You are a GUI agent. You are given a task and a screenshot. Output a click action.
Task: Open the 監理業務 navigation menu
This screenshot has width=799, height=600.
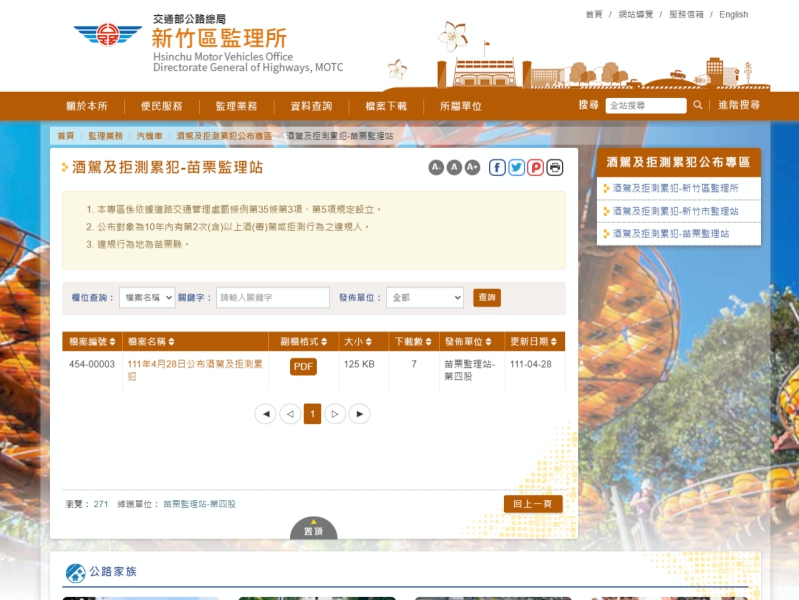[x=236, y=106]
